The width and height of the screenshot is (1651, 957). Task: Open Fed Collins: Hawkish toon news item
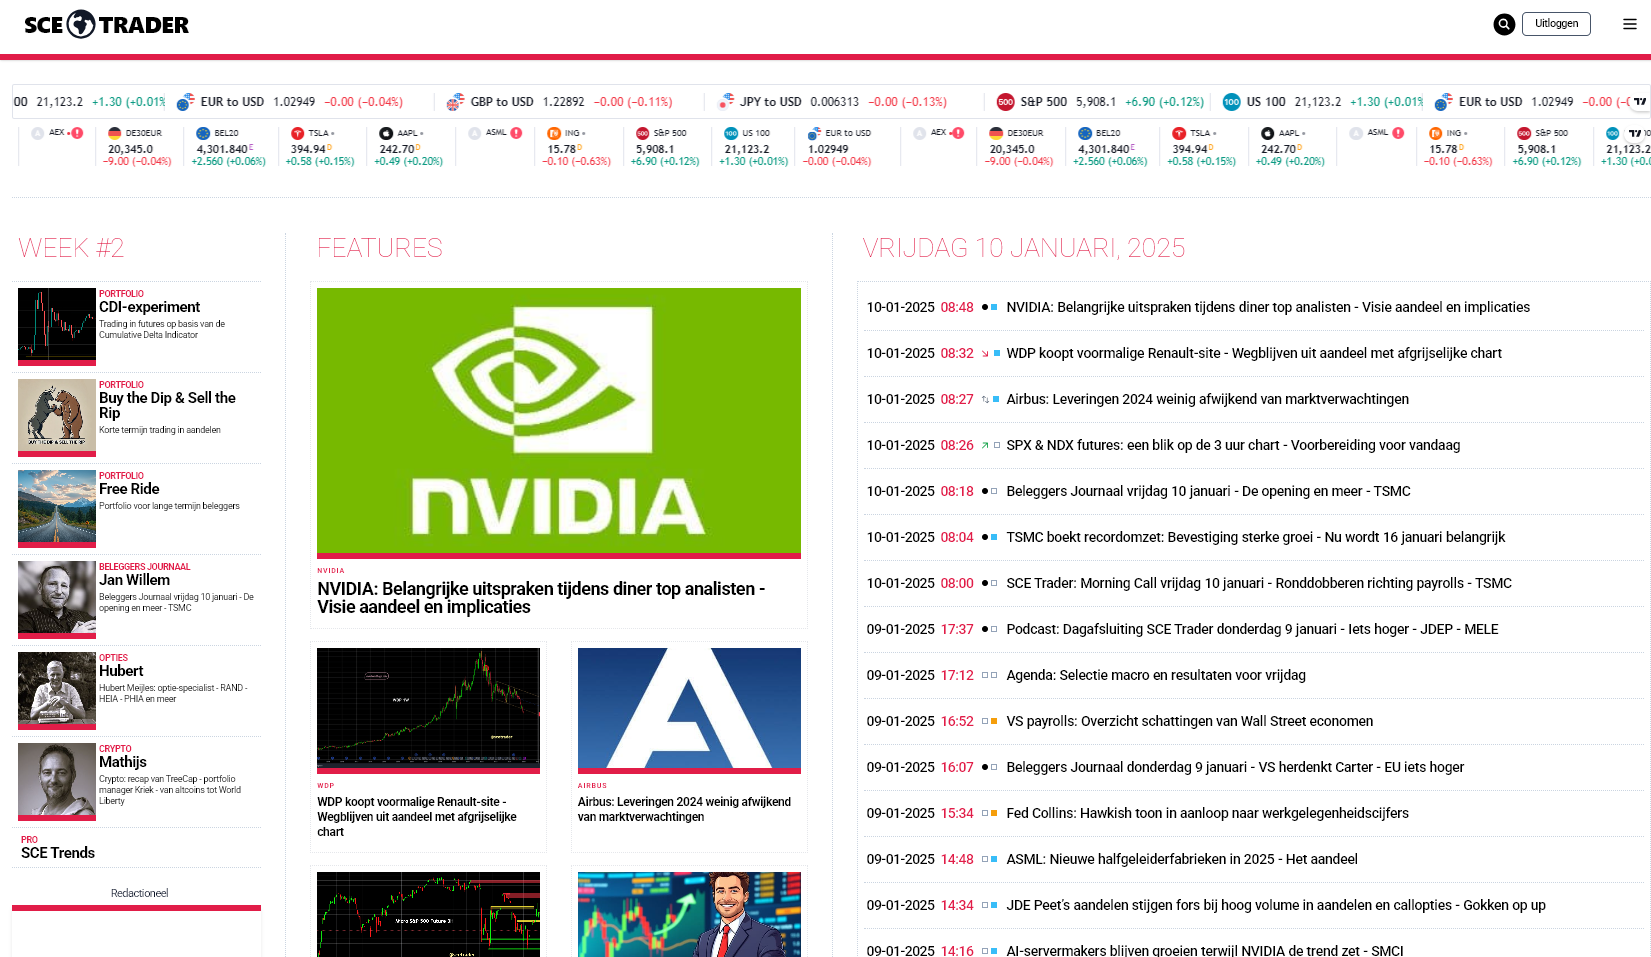[1207, 813]
